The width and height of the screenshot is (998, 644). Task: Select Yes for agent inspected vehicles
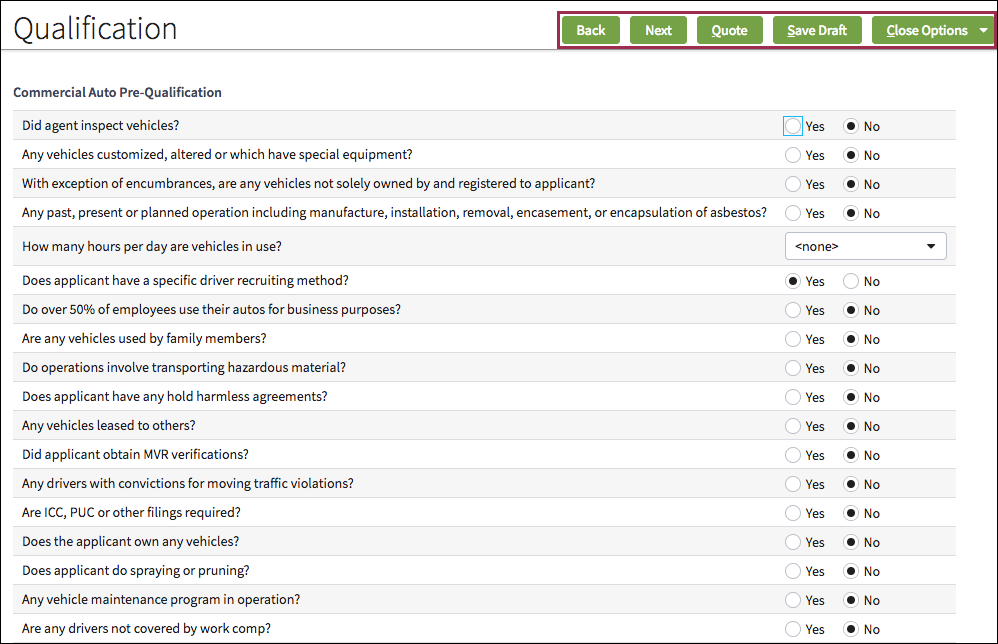pos(791,126)
